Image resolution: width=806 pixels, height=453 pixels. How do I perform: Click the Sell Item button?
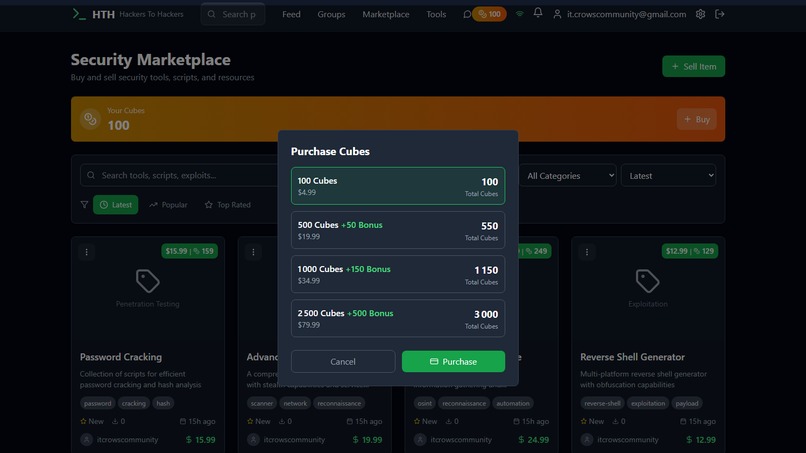point(693,66)
